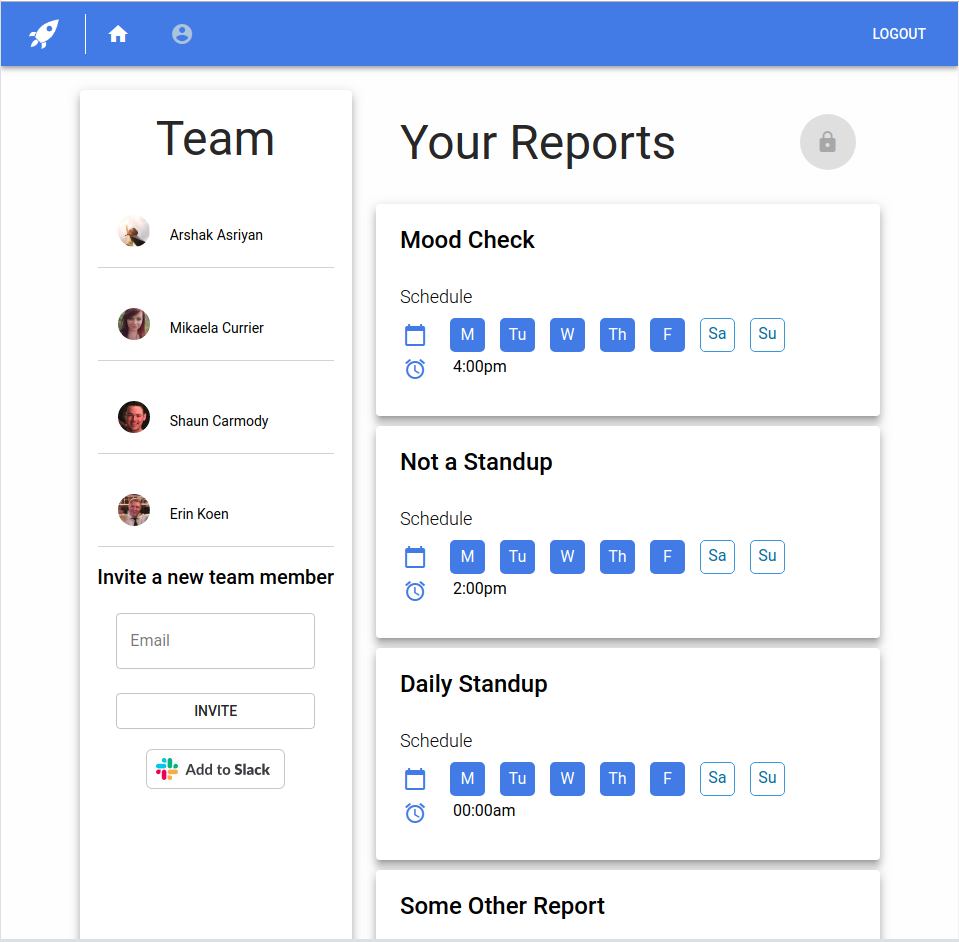Image resolution: width=959 pixels, height=942 pixels.
Task: Toggle Monday in Mood Check schedule
Action: (467, 334)
